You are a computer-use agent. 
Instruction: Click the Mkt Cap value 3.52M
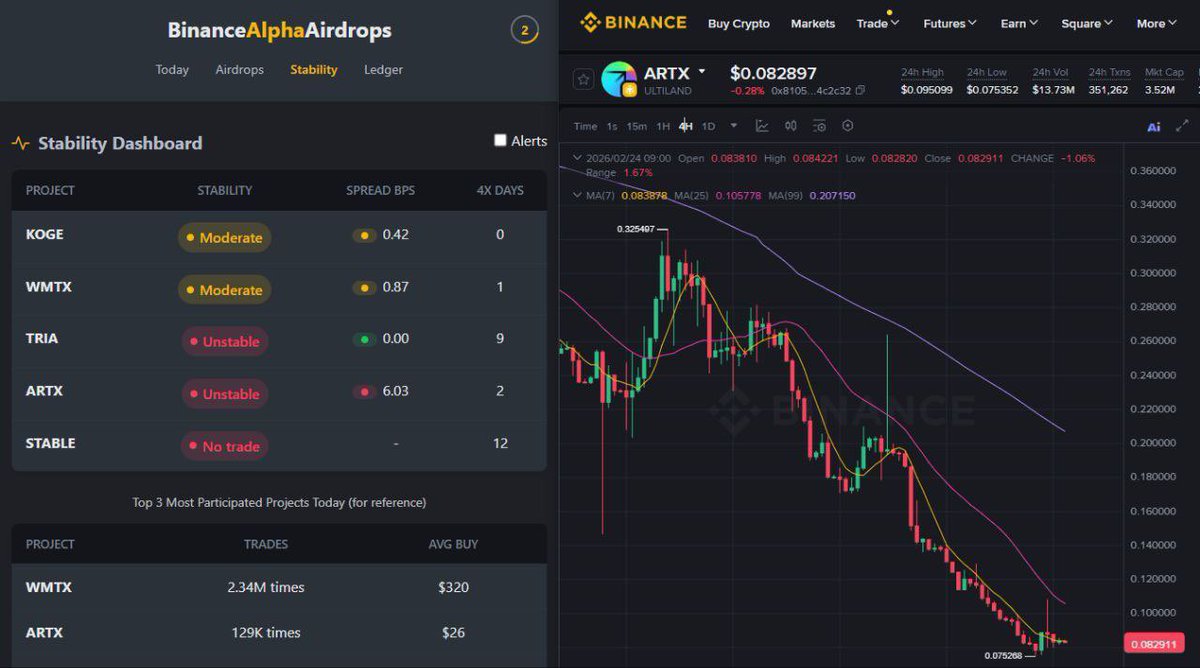[x=1159, y=90]
